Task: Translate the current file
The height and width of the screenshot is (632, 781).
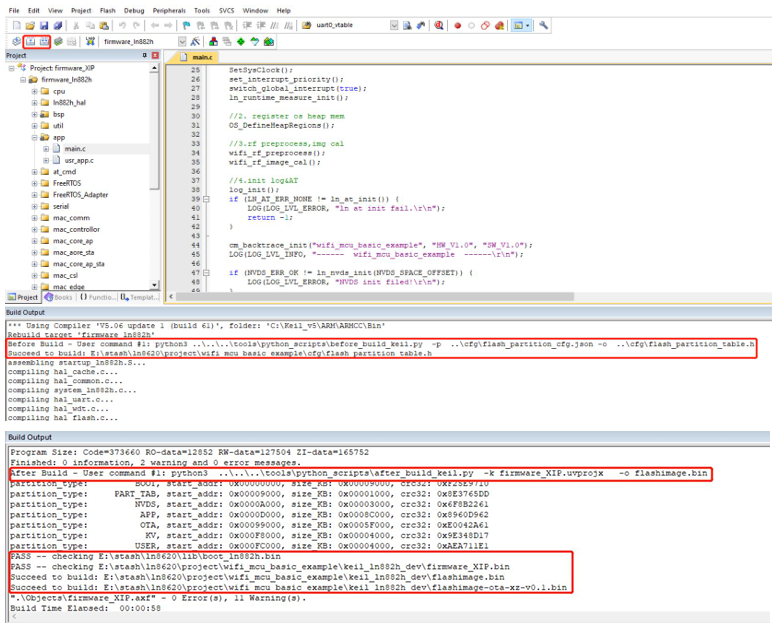Action: coord(16,42)
